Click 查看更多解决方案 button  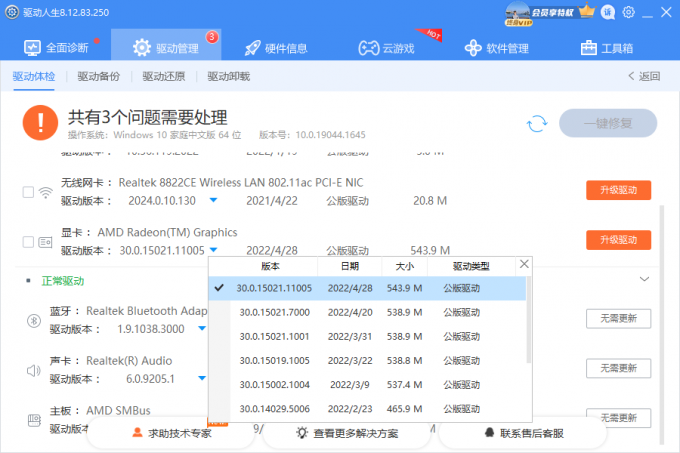pos(347,433)
